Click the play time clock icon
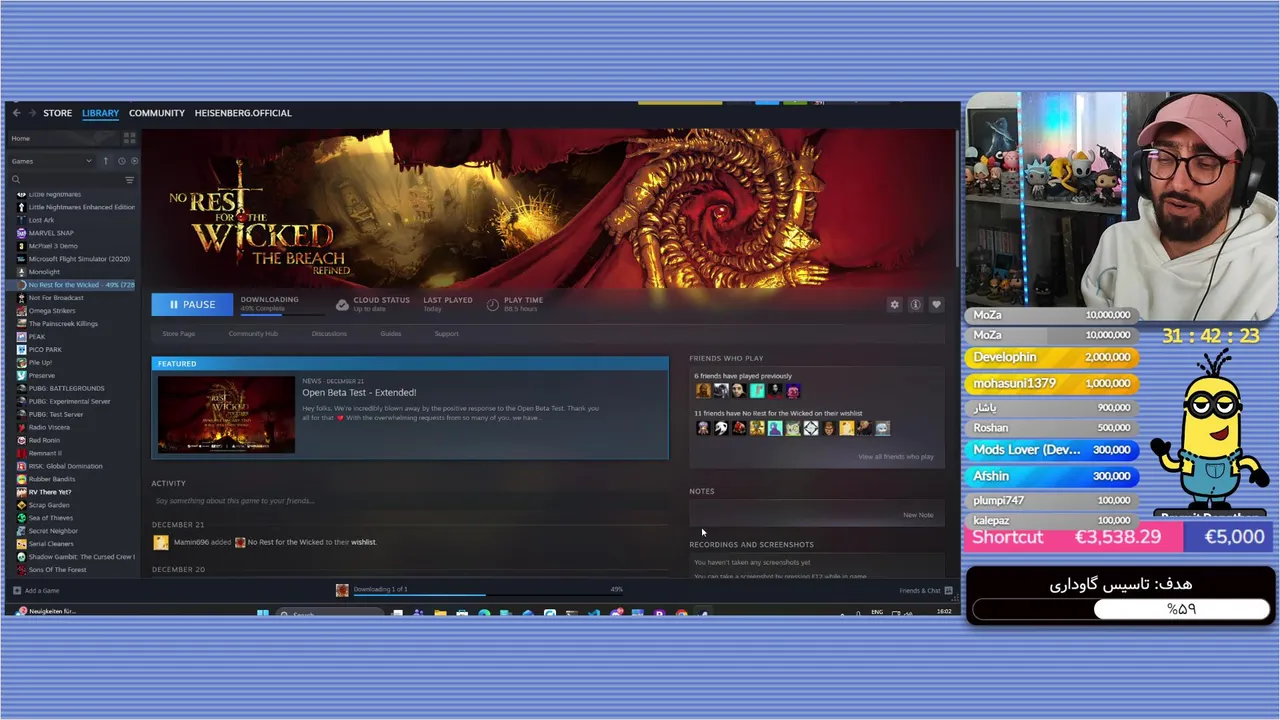 [x=493, y=304]
